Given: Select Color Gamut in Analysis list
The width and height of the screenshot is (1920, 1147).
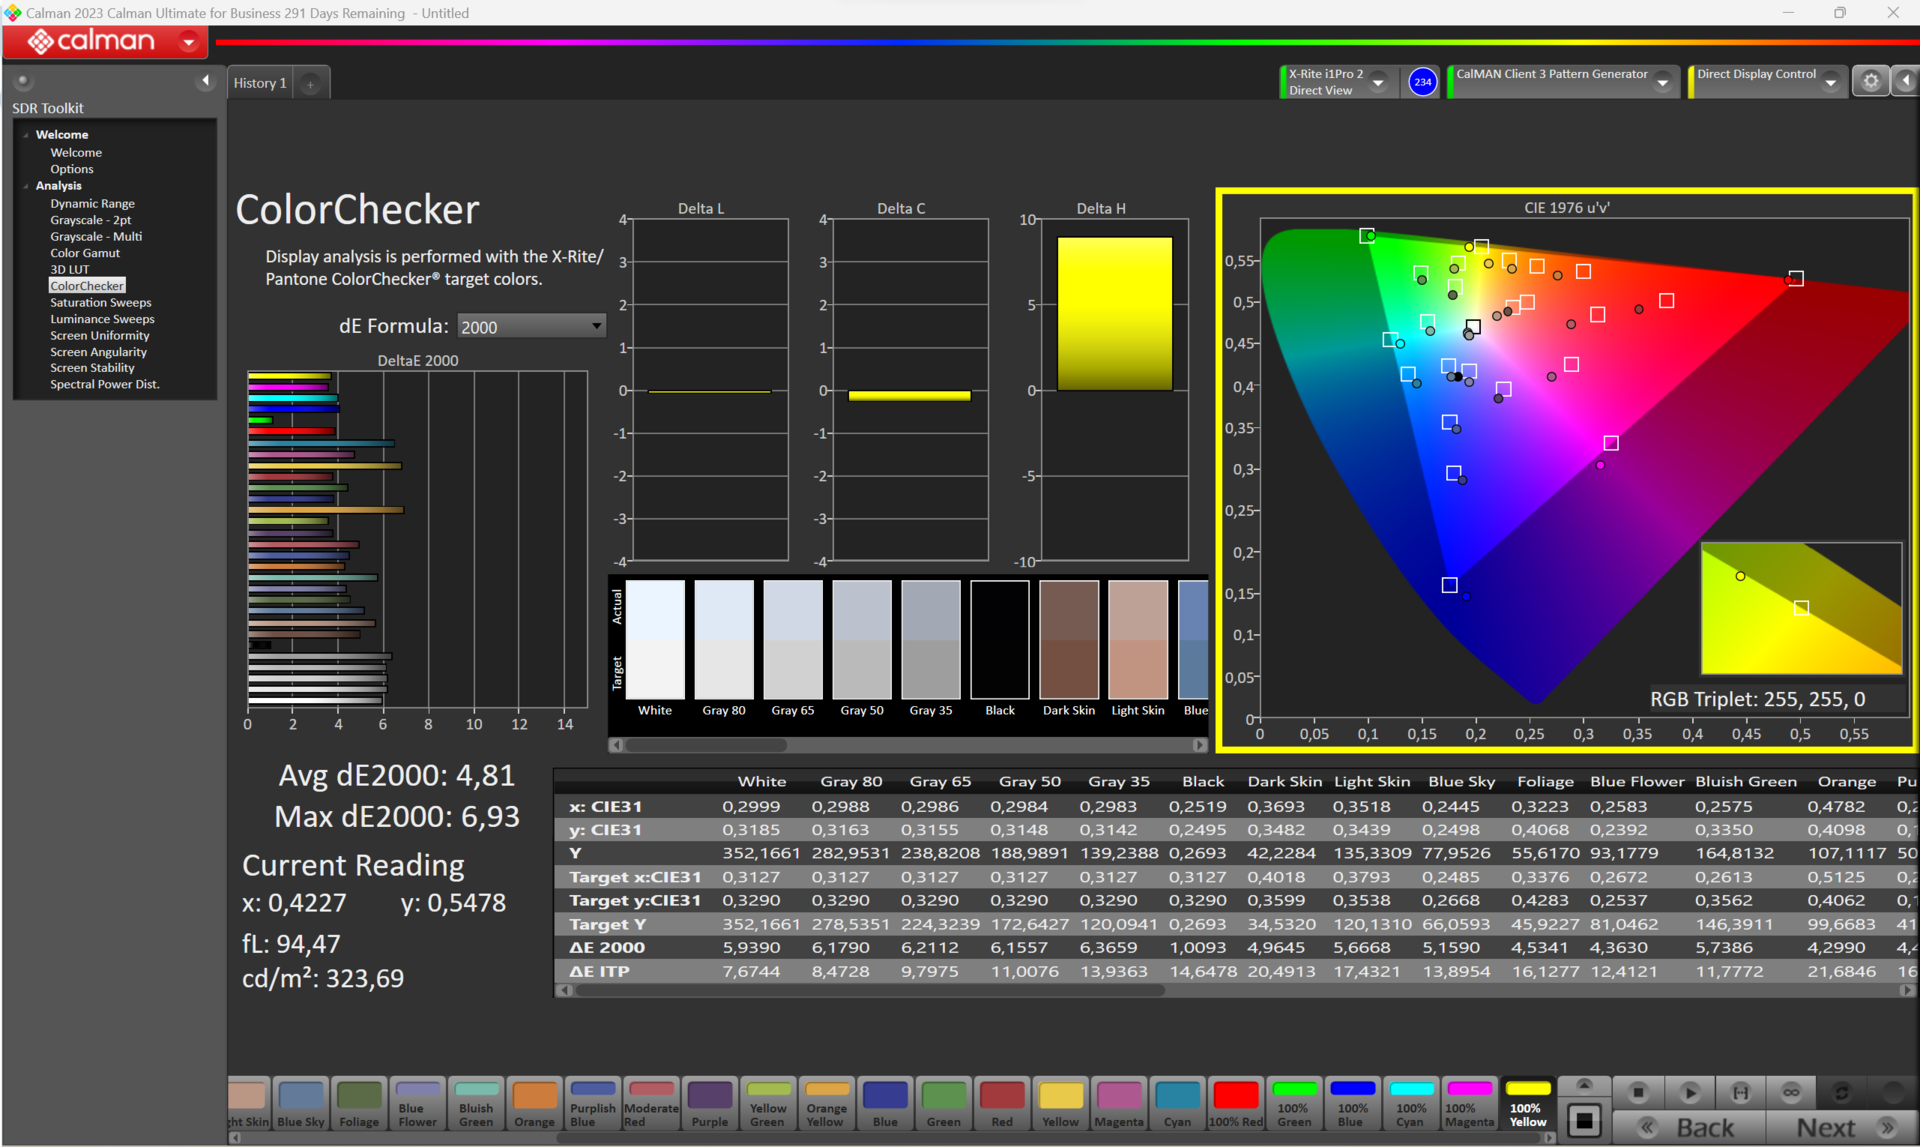Looking at the screenshot, I should (85, 253).
